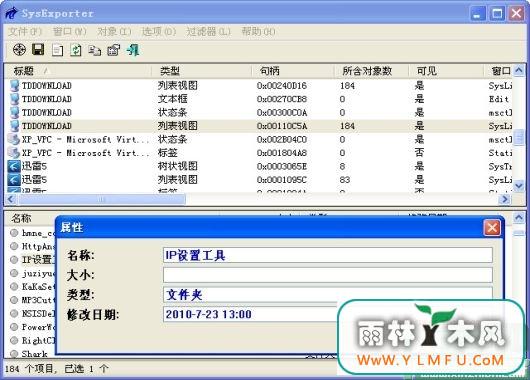Screen dimensions: 530x380
Task: Click horizontal scrollbar right arrow
Action: click(505, 199)
